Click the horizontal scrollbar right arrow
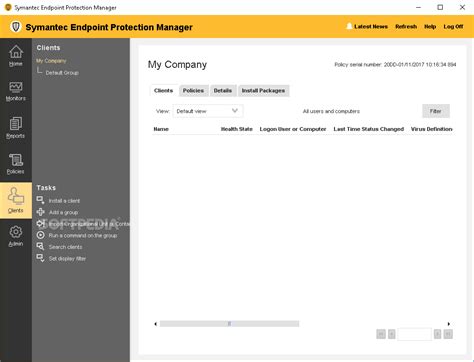 pos(449,324)
